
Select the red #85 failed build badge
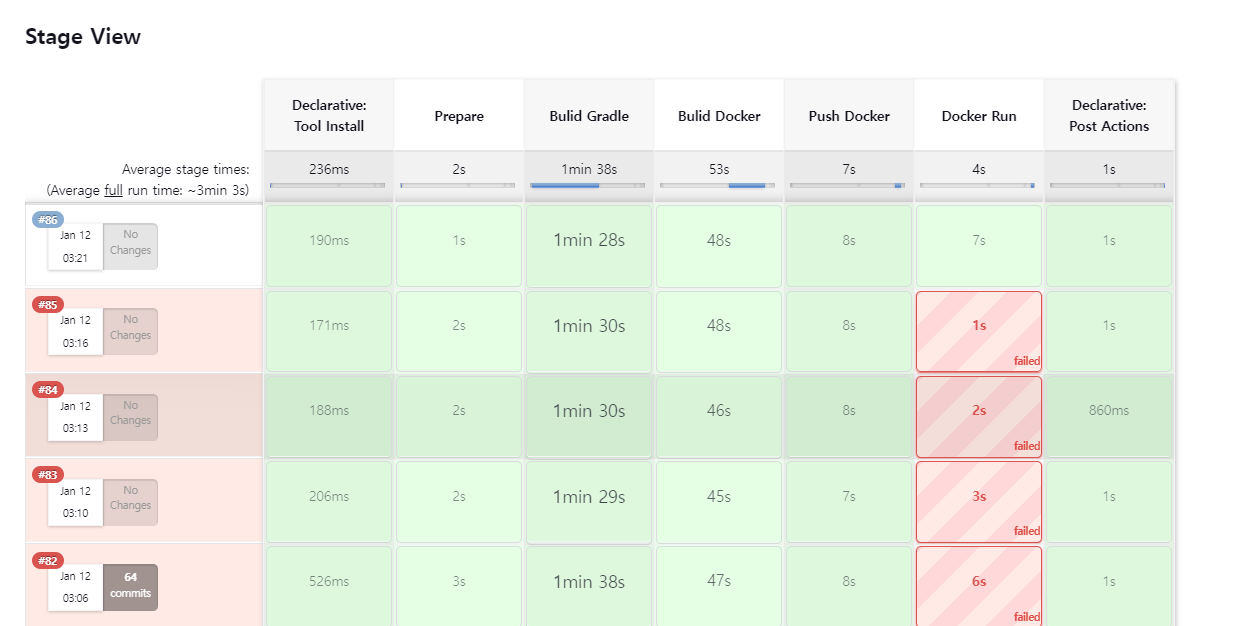[x=48, y=304]
